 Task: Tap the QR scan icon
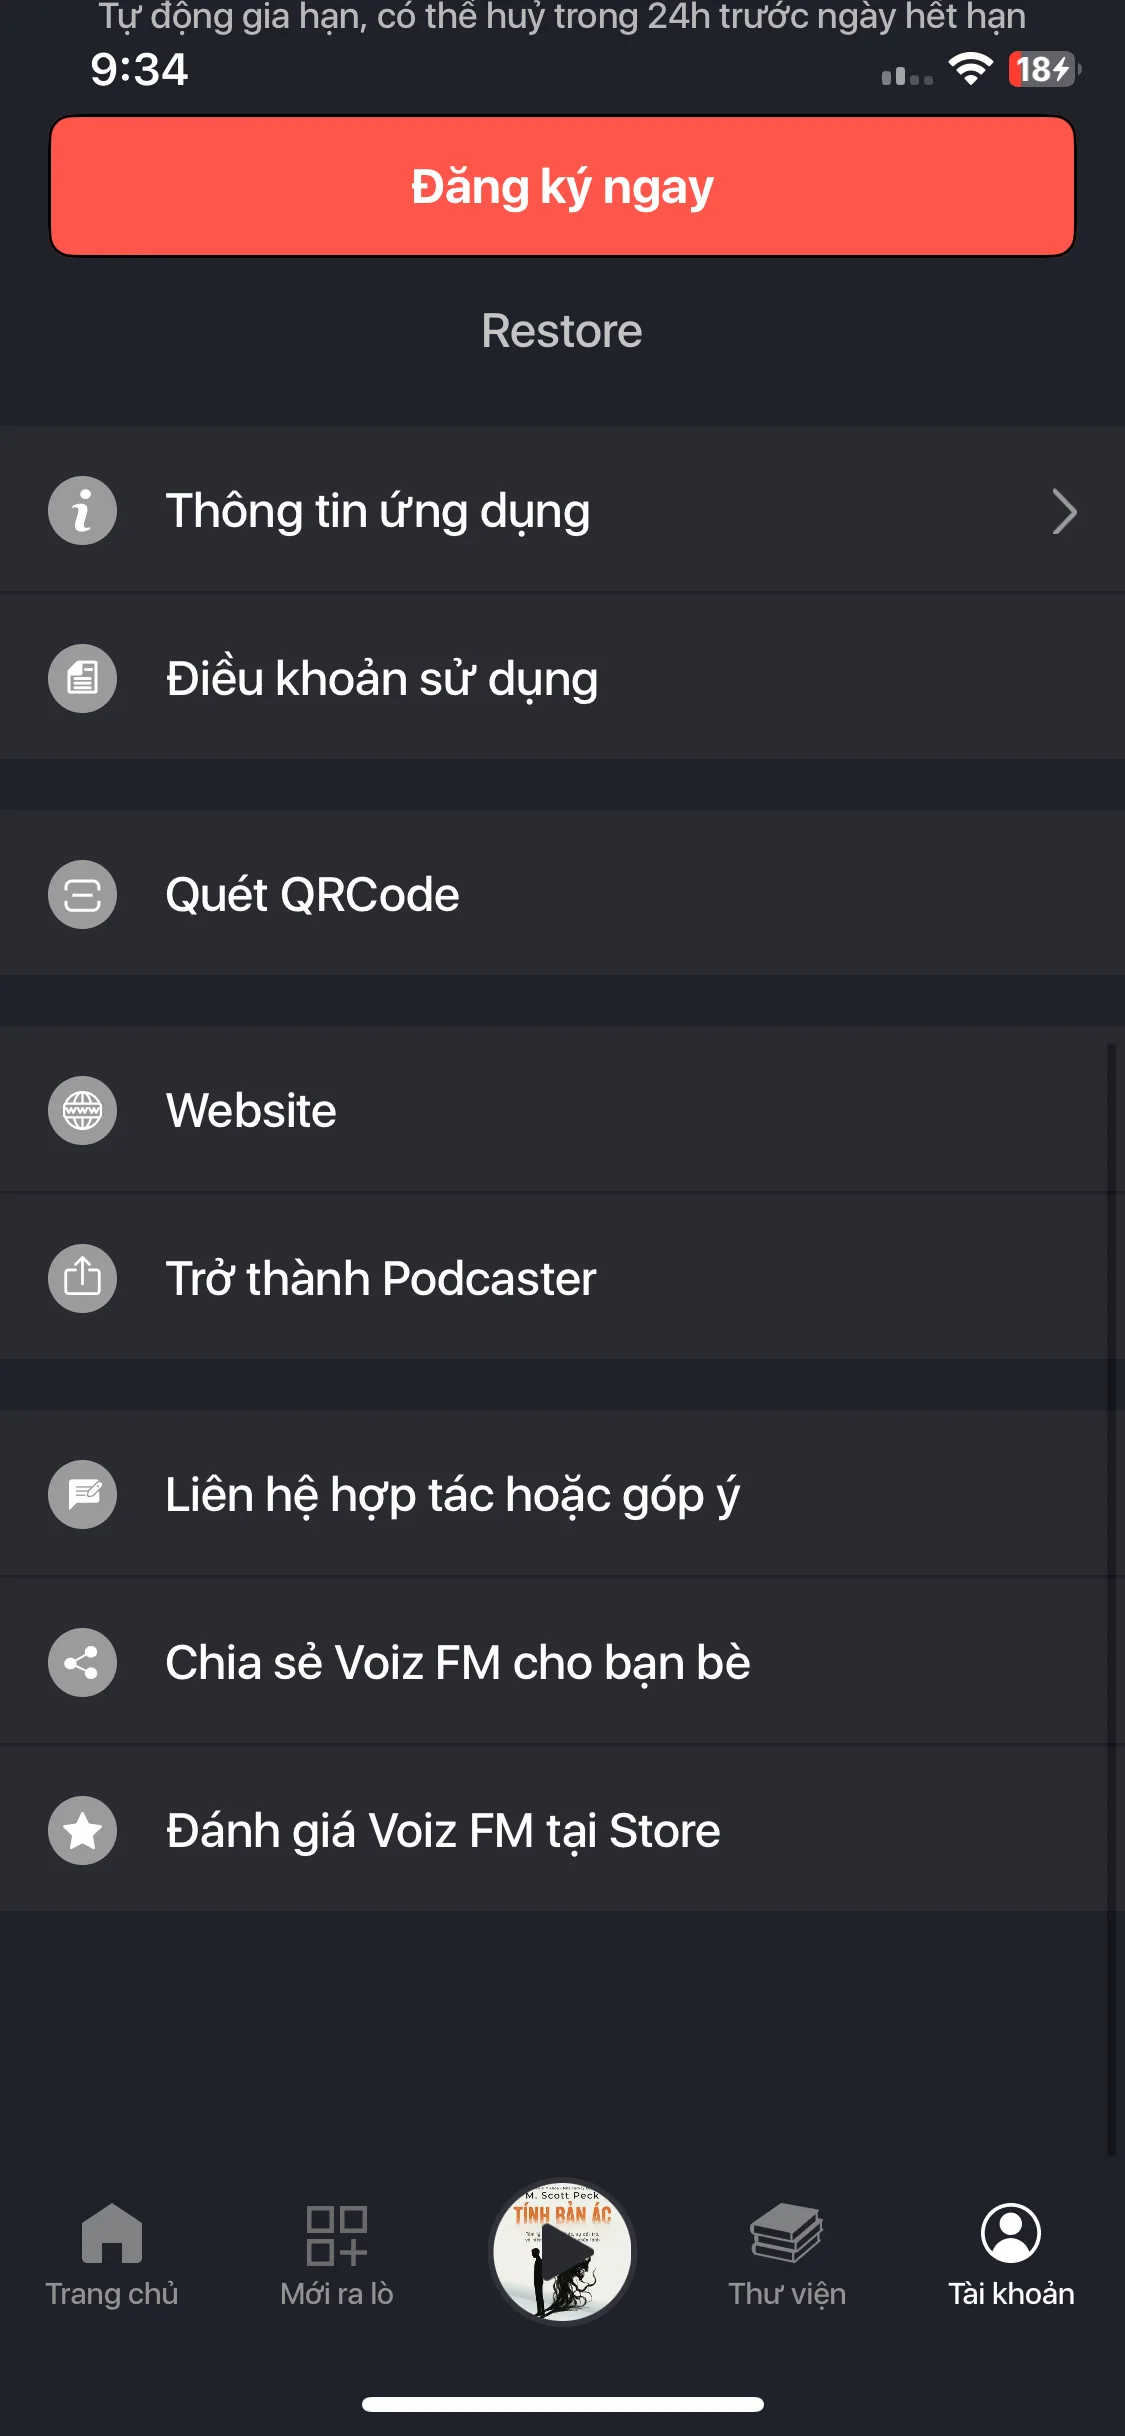coord(82,895)
